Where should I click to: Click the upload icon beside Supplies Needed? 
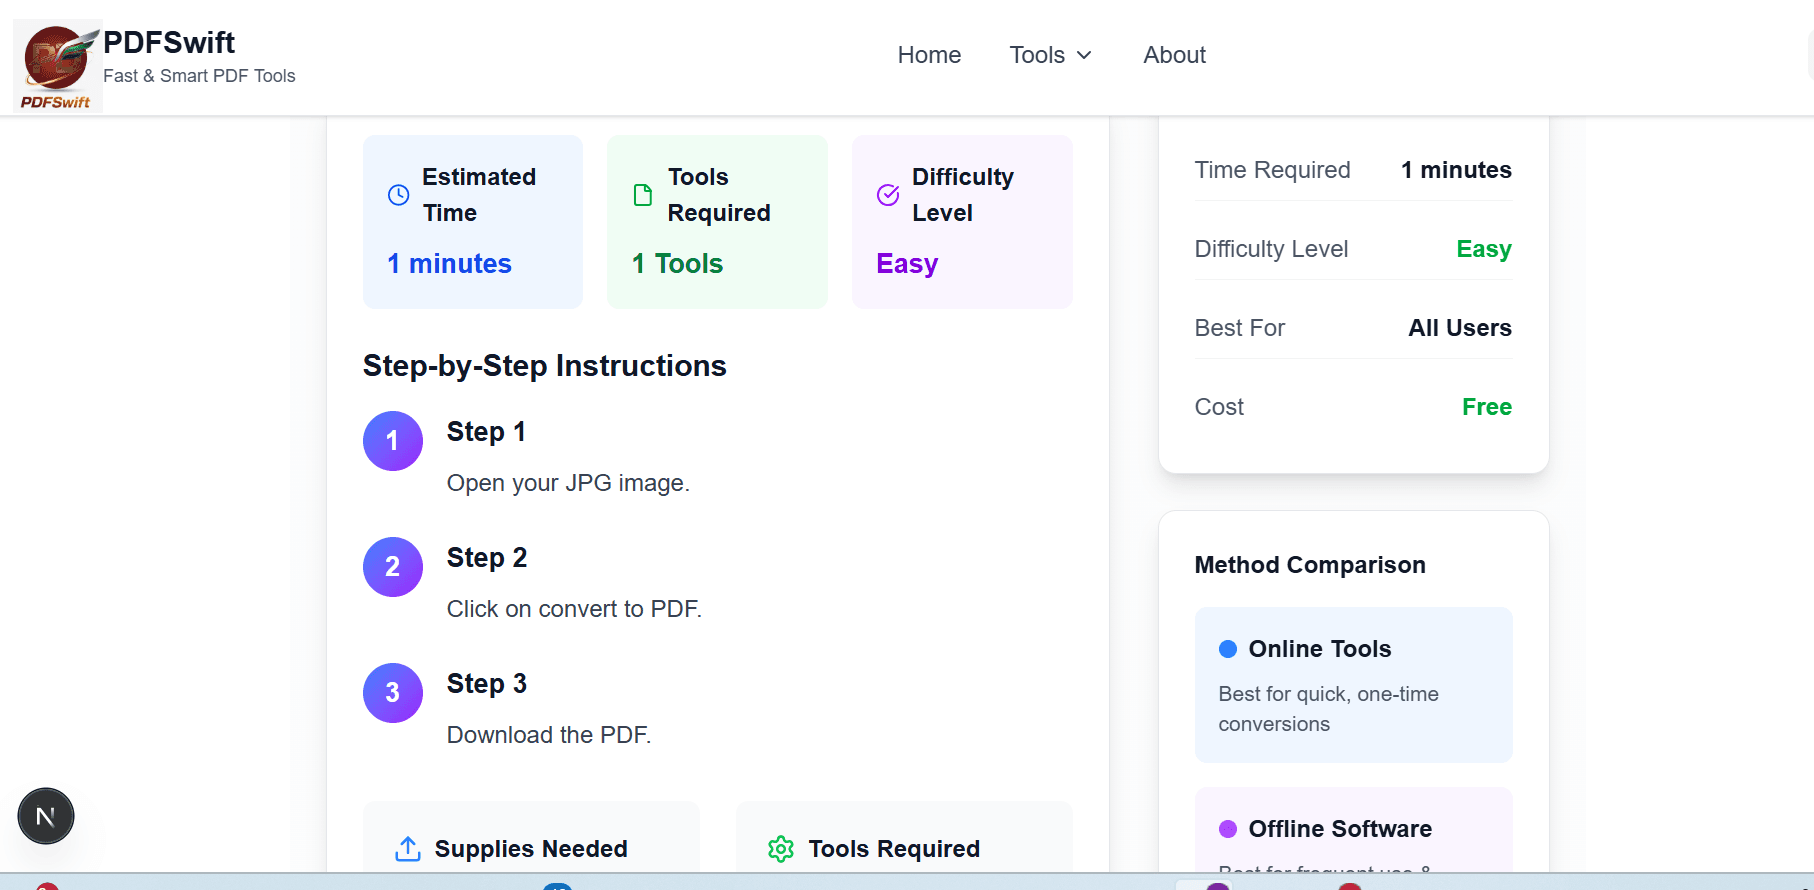408,849
